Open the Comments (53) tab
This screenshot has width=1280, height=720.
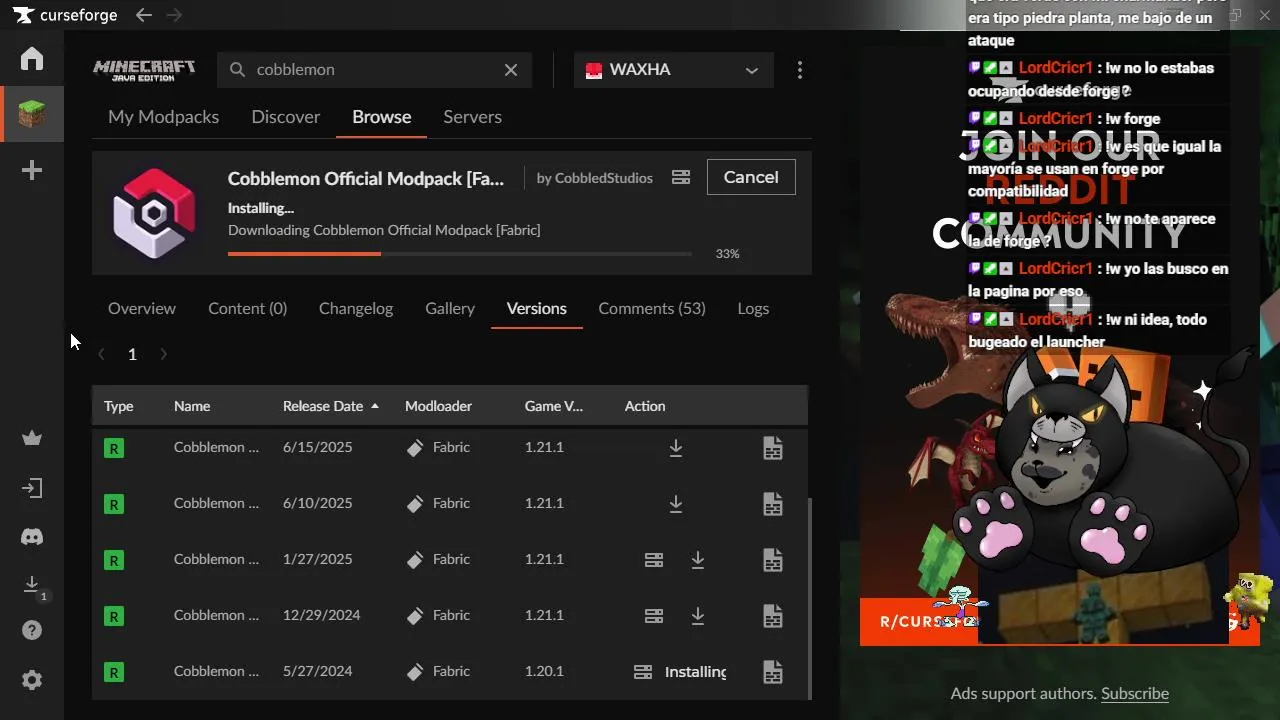point(652,308)
